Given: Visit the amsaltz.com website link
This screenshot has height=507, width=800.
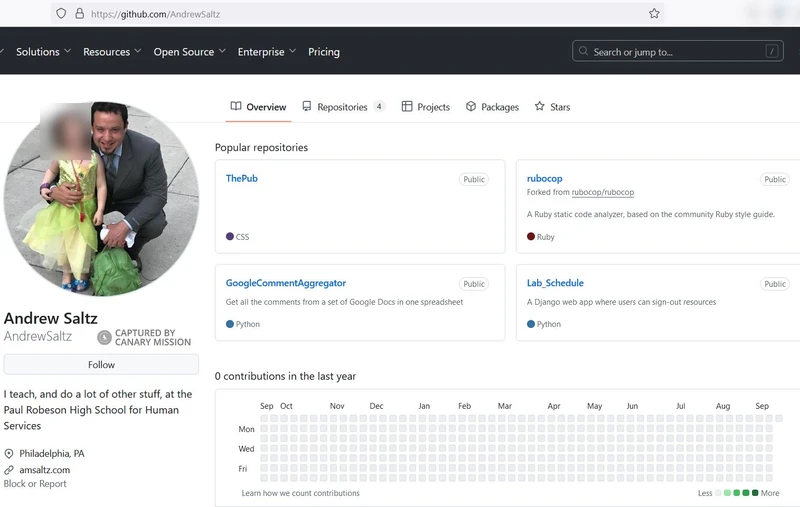Looking at the screenshot, I should (45, 469).
